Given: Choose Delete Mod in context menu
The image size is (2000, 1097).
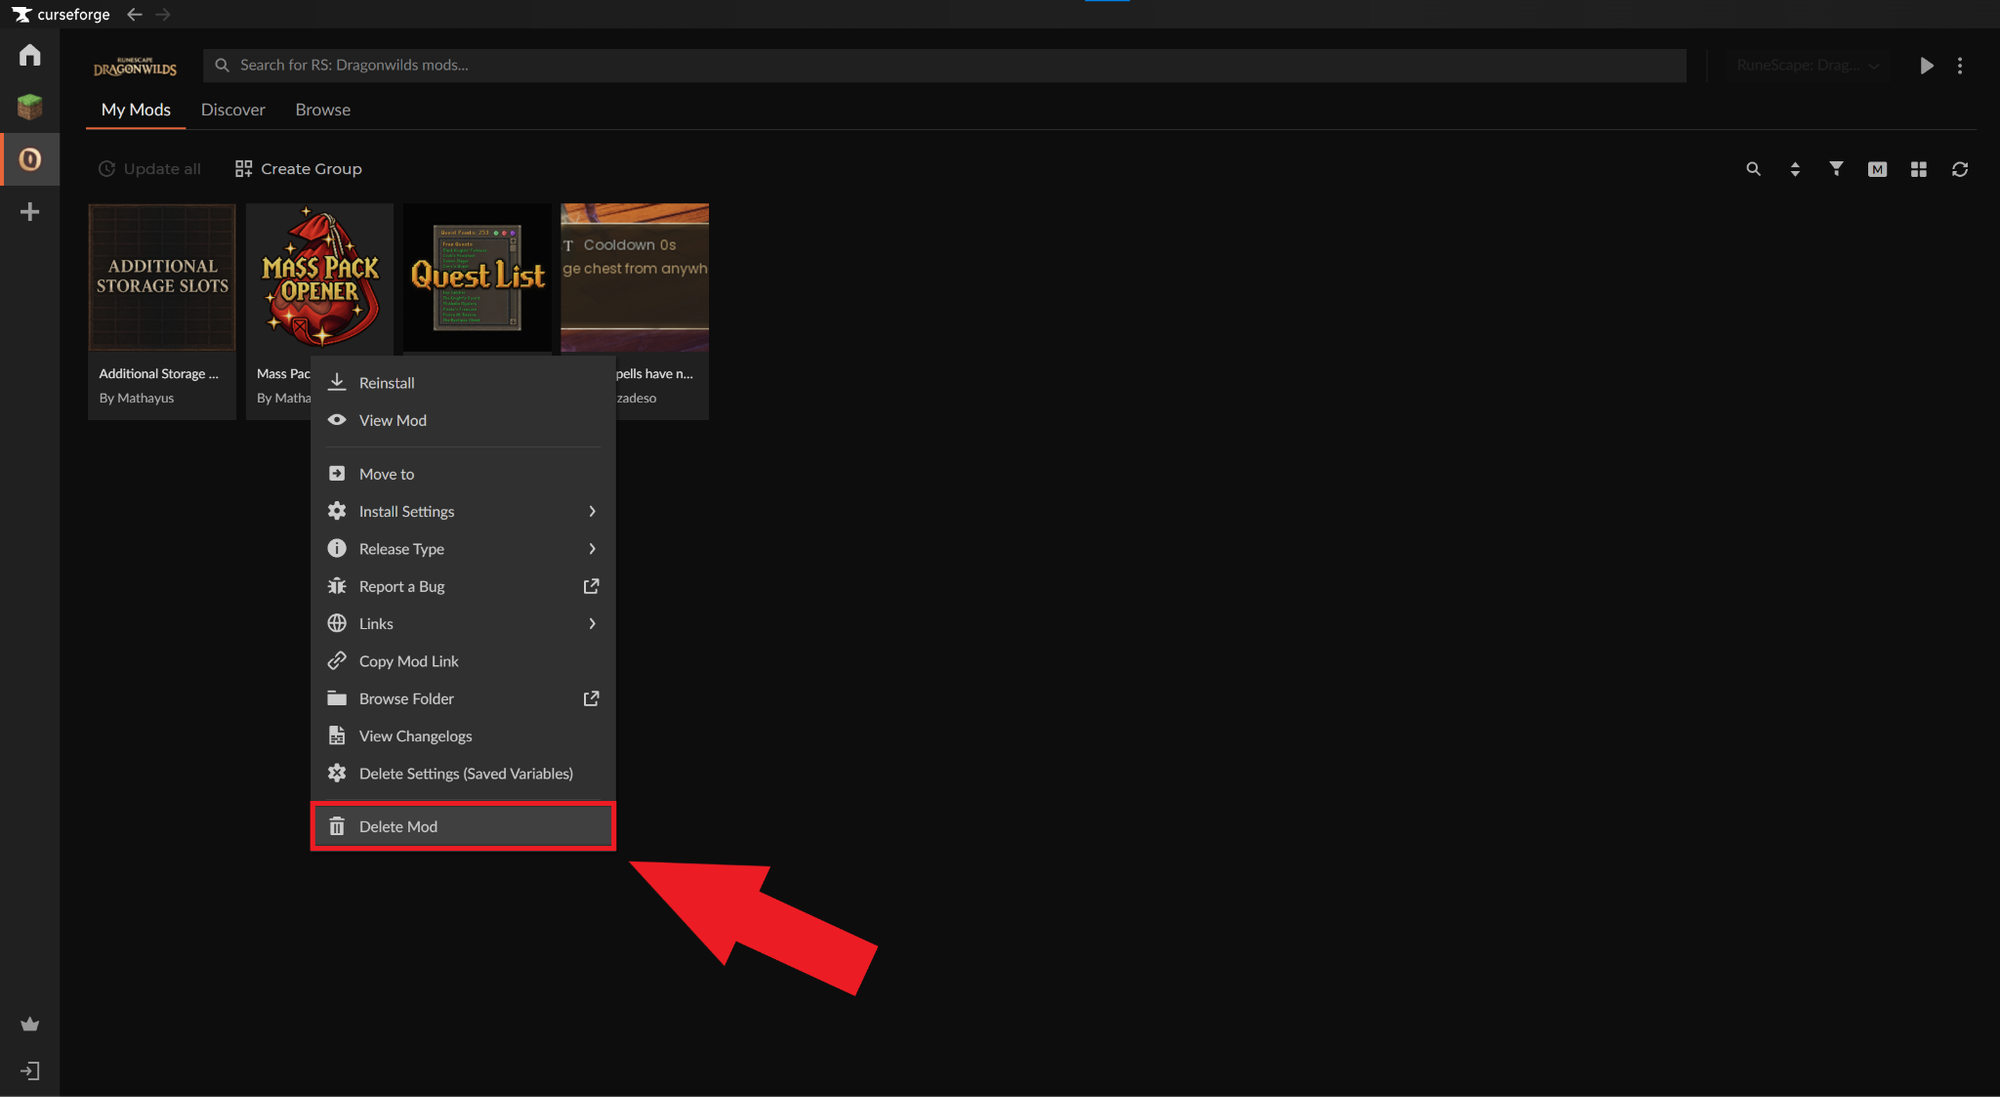Looking at the screenshot, I should [463, 826].
